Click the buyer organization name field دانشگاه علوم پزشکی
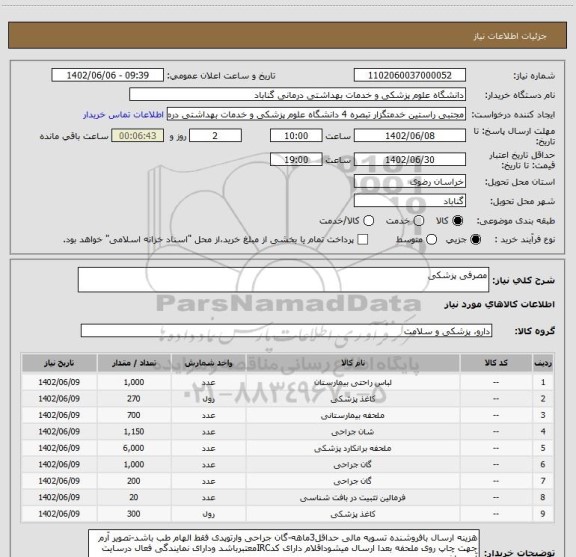Screen dimensions: 576x557 click(x=298, y=95)
